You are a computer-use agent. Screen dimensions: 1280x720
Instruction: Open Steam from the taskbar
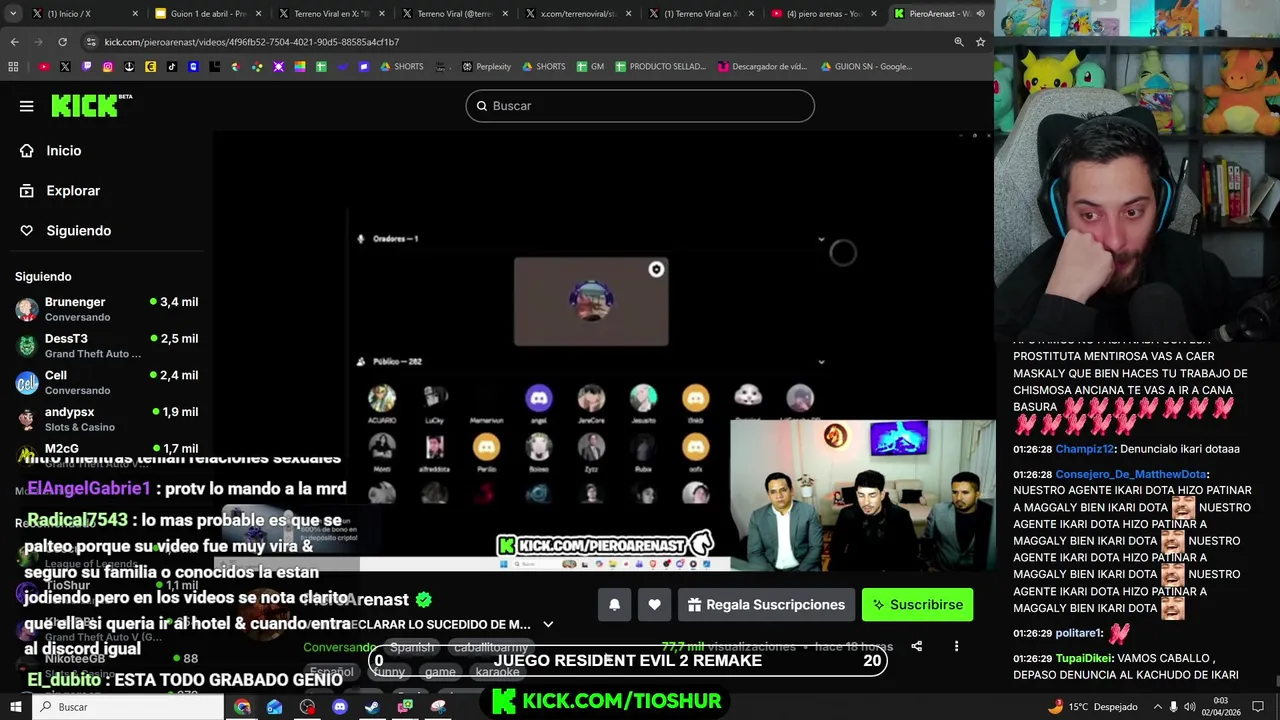click(372, 707)
